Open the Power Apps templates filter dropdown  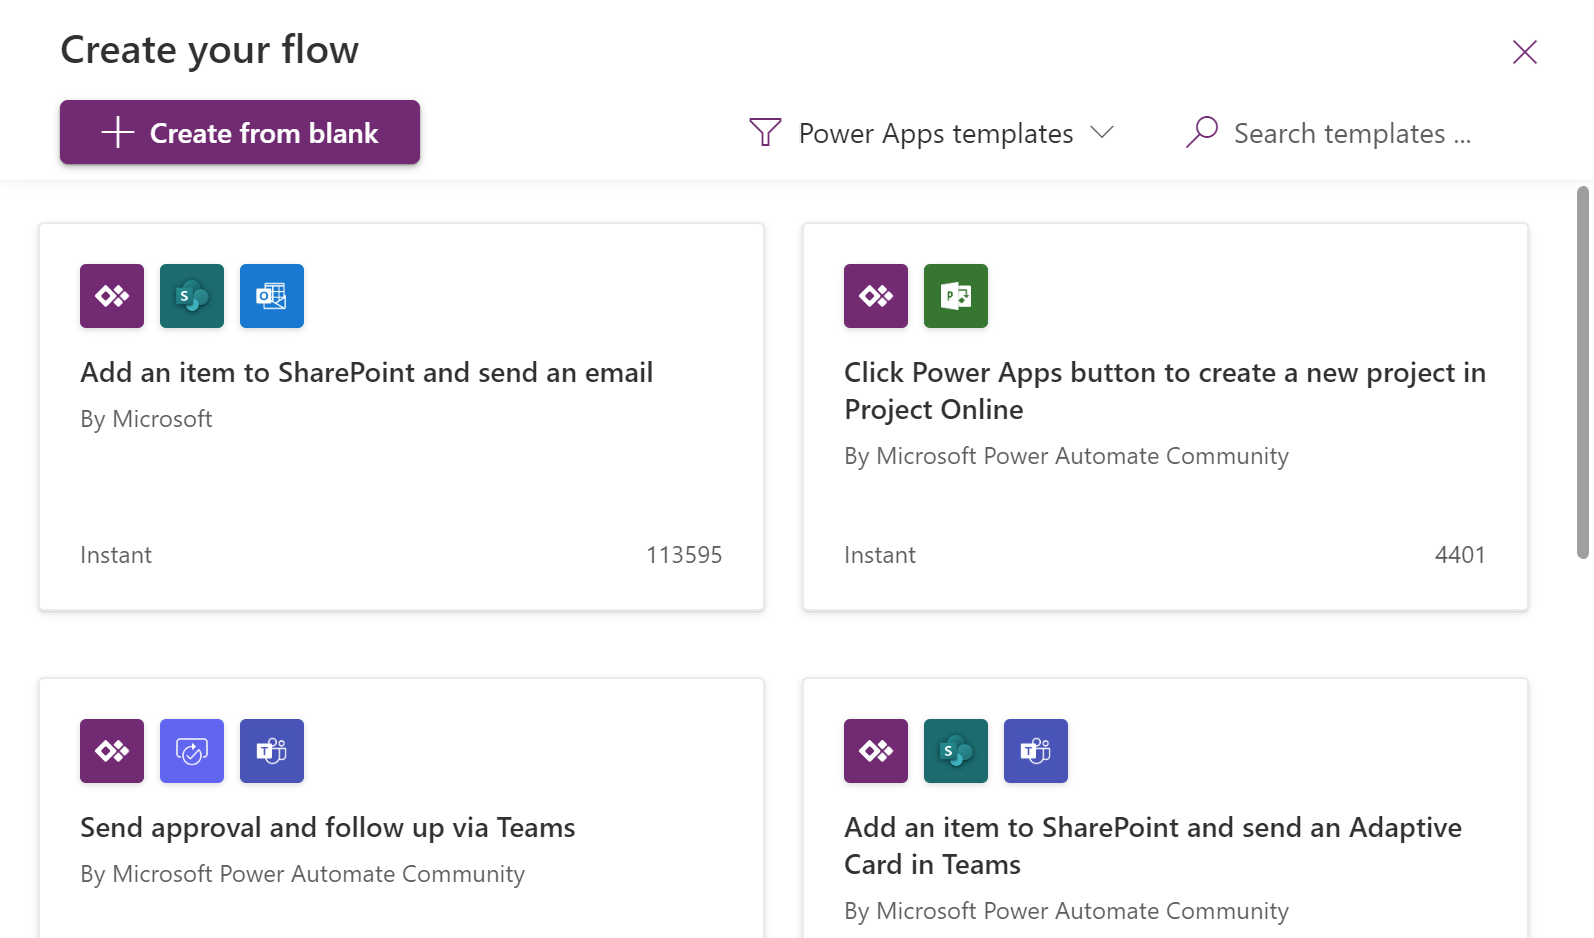(935, 133)
